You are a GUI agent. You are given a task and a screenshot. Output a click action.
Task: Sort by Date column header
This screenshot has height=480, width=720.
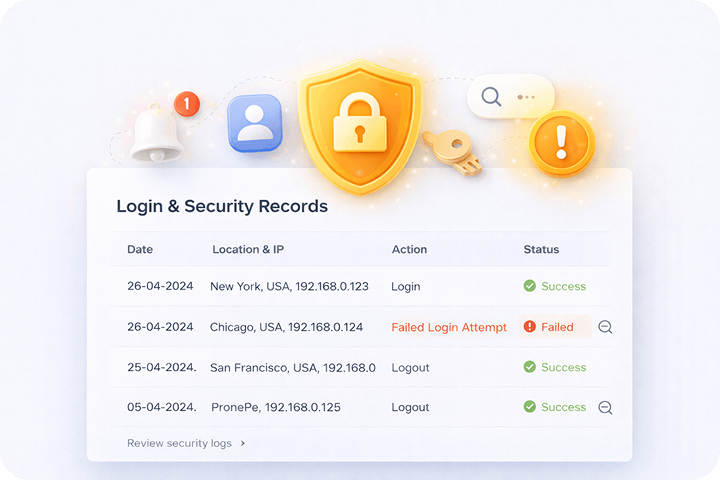140,249
